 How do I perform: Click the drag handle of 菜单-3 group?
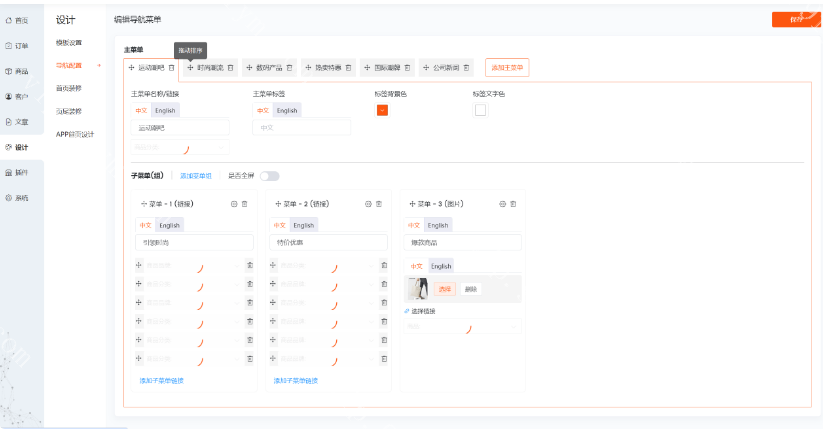(x=413, y=204)
